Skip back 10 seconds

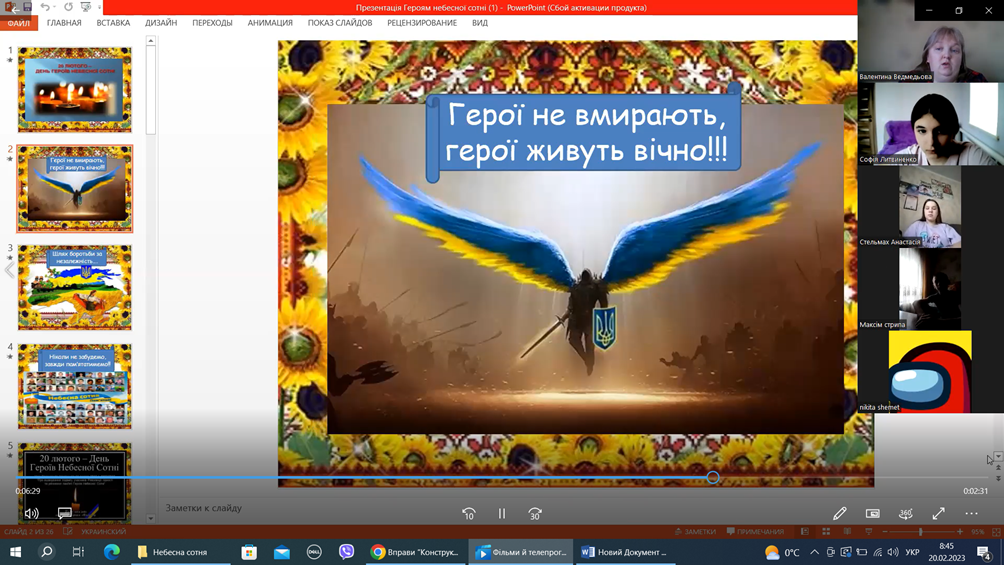(x=469, y=514)
